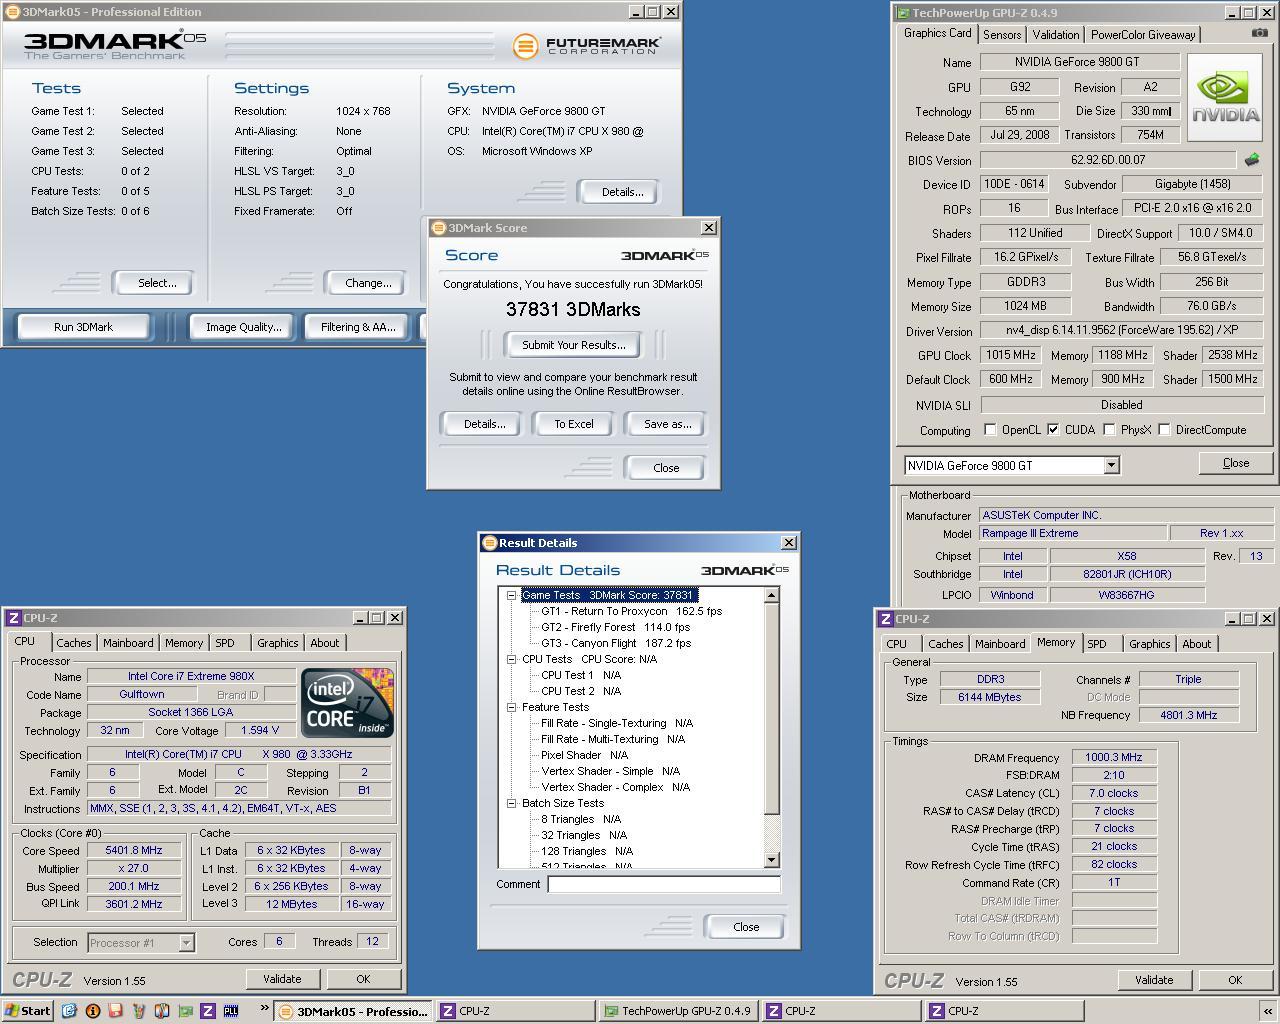Screen dimensions: 1280x1024
Task: Collapse the Game Tests tree node
Action: point(511,595)
